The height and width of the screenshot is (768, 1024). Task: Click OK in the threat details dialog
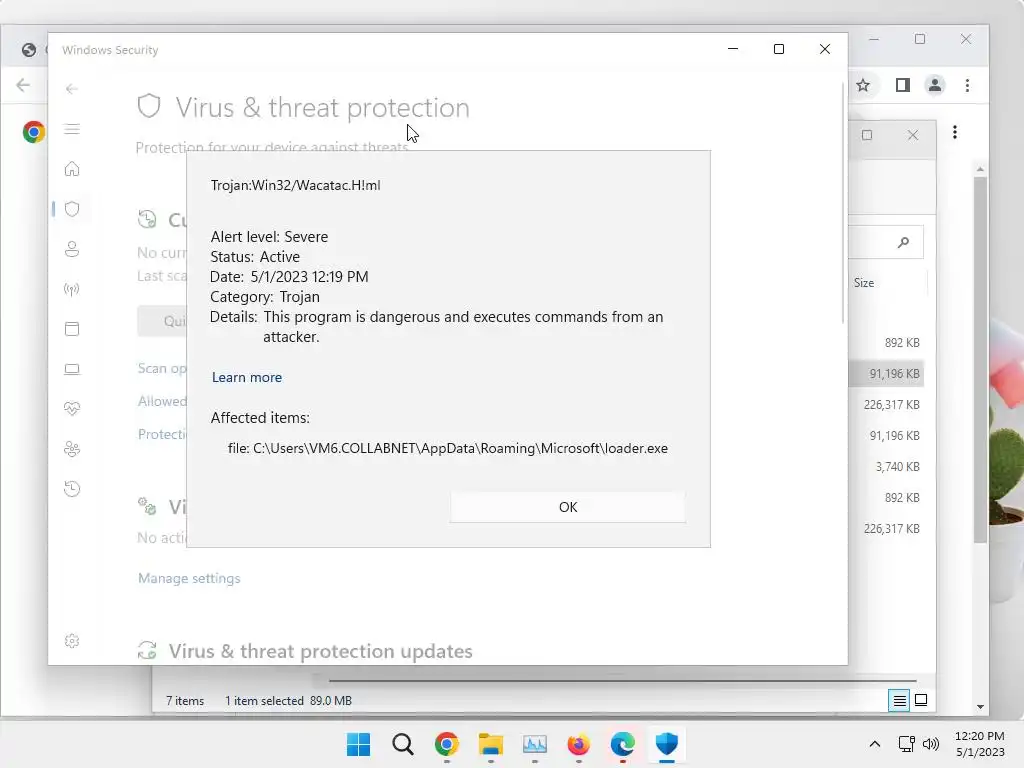pos(568,507)
